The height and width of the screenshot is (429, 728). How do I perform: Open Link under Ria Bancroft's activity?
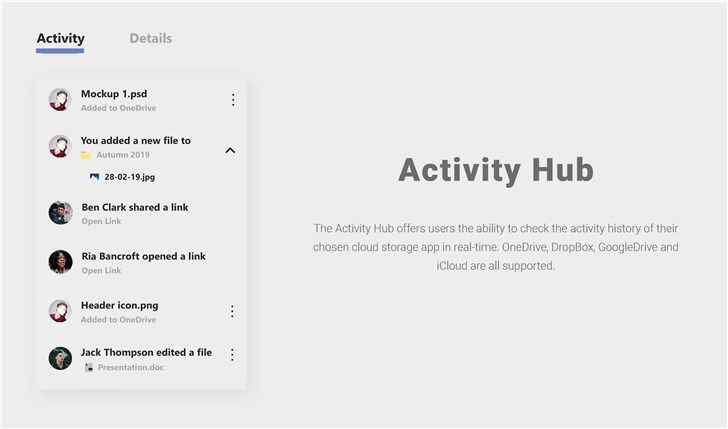[x=102, y=271]
